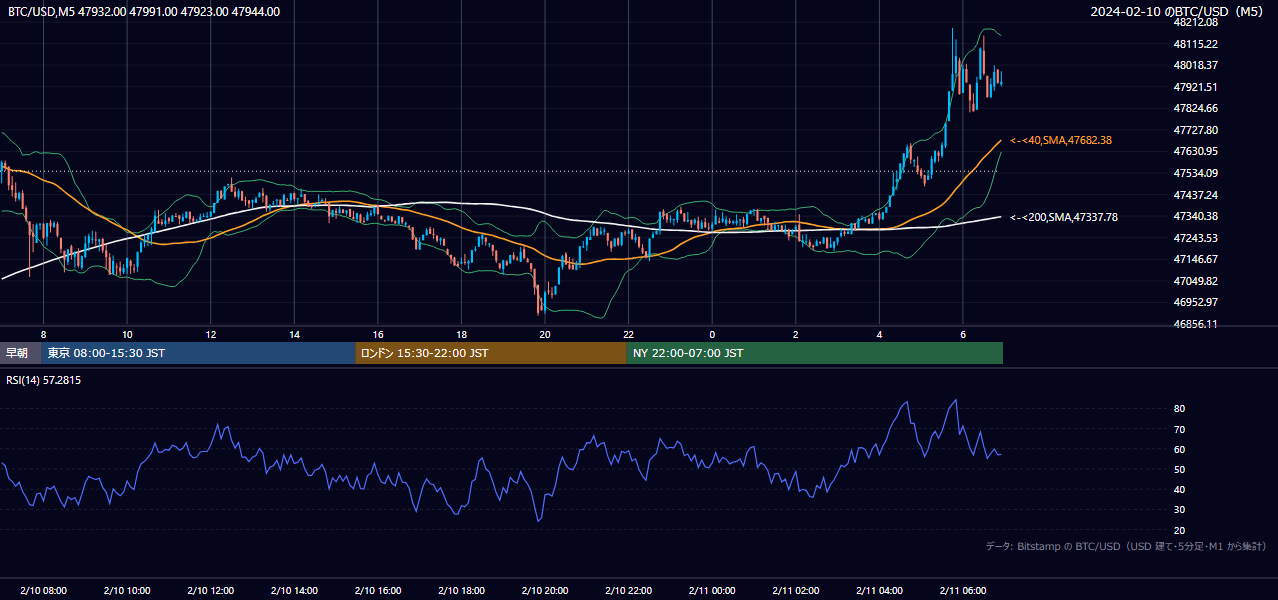The width and height of the screenshot is (1278, 600).
Task: Click the Bitstamp data source footnote
Action: click(x=1126, y=546)
